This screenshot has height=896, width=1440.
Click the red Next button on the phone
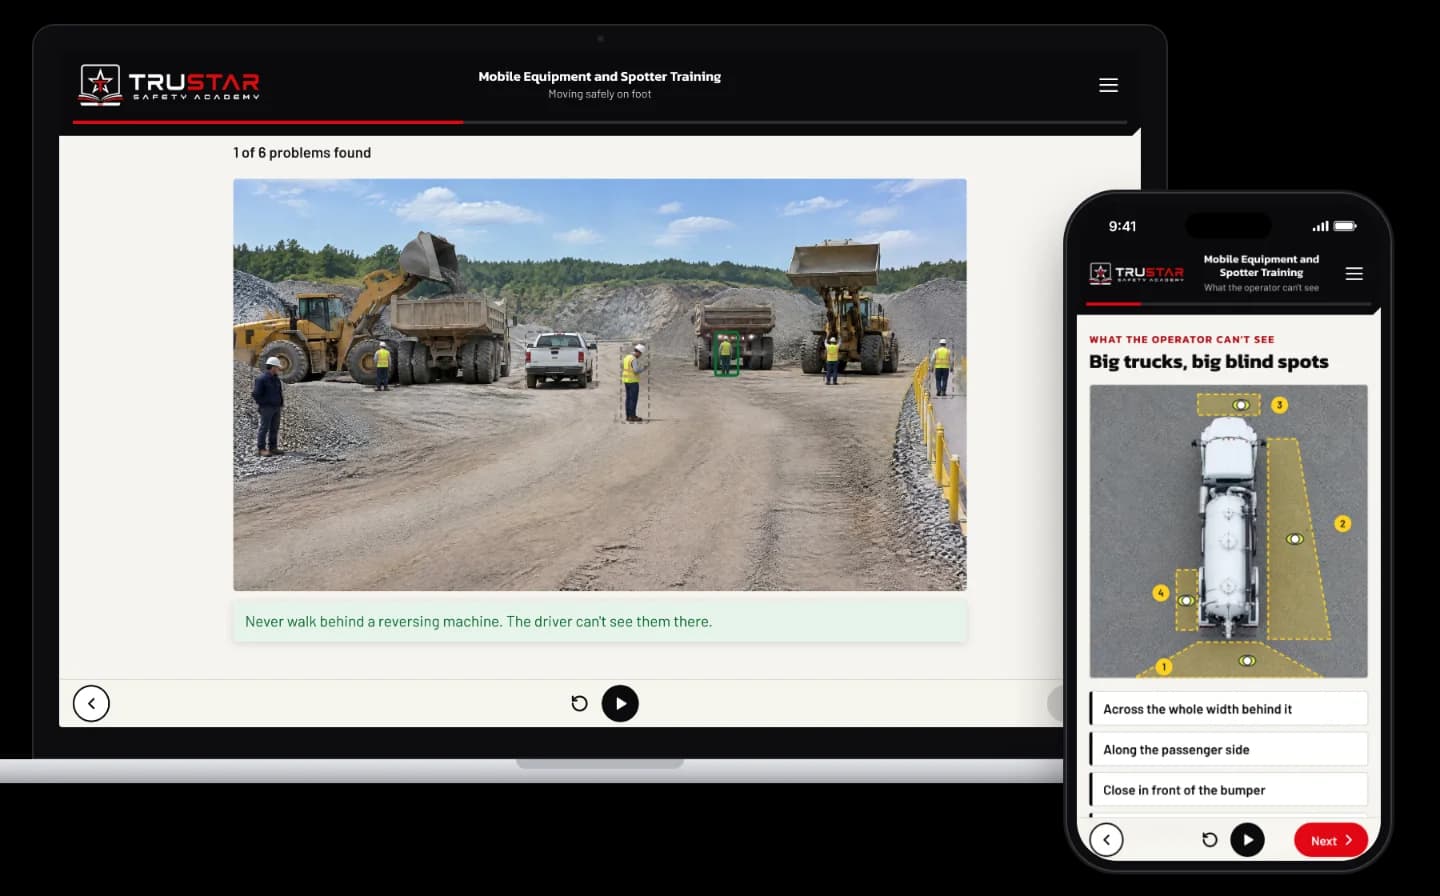pyautogui.click(x=1331, y=840)
